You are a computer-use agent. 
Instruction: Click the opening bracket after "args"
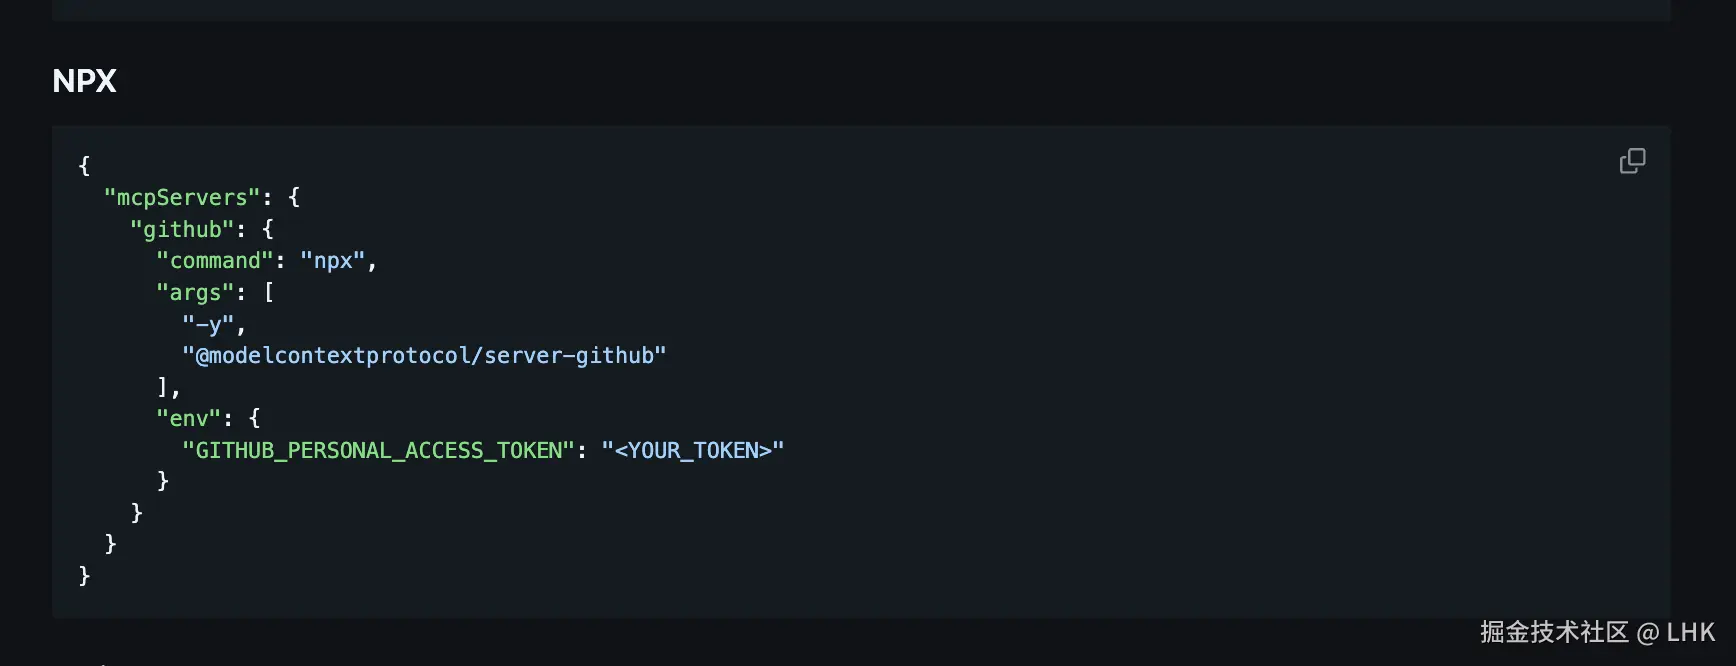(x=268, y=293)
